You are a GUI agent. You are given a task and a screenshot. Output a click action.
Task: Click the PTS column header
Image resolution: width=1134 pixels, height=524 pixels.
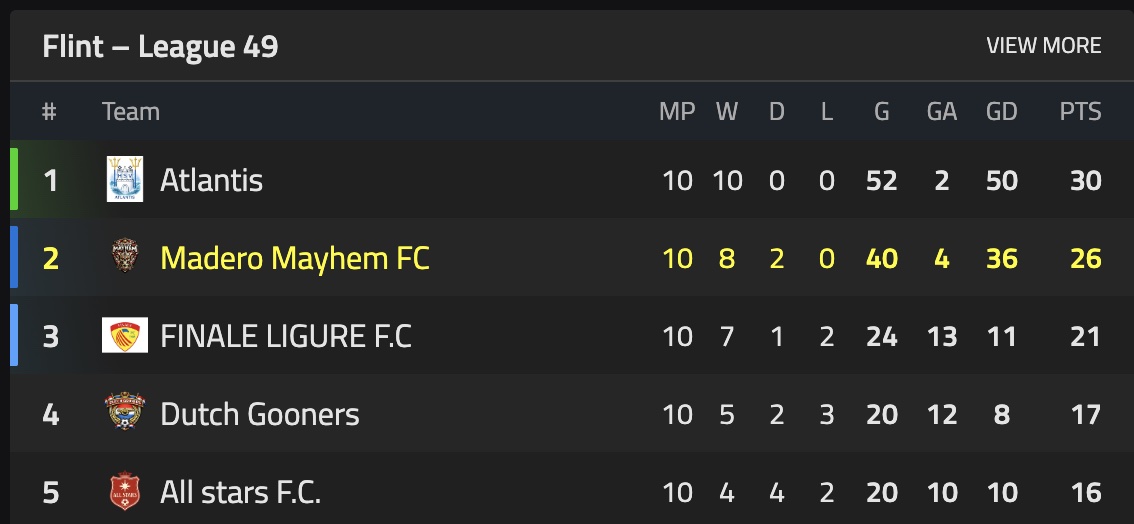[x=1080, y=112]
